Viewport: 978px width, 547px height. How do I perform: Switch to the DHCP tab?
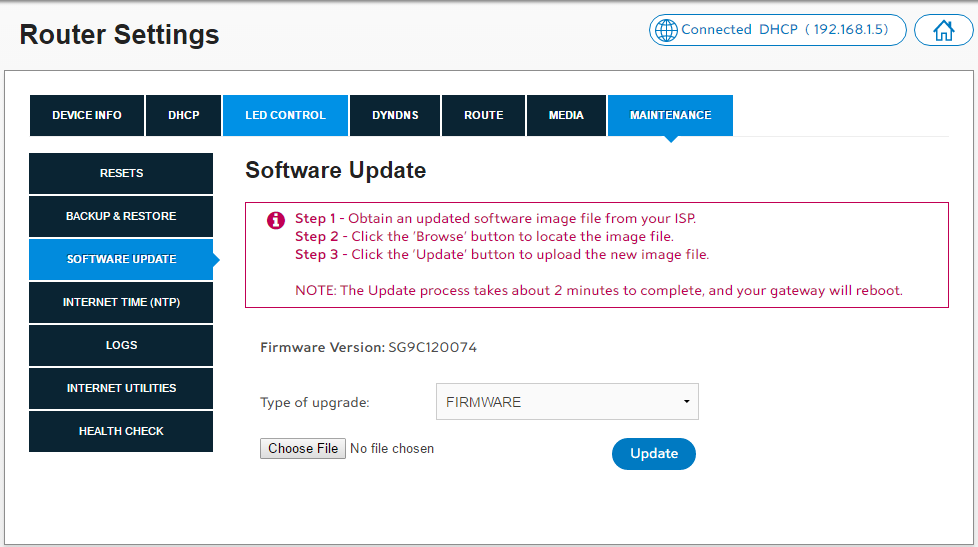(x=184, y=116)
